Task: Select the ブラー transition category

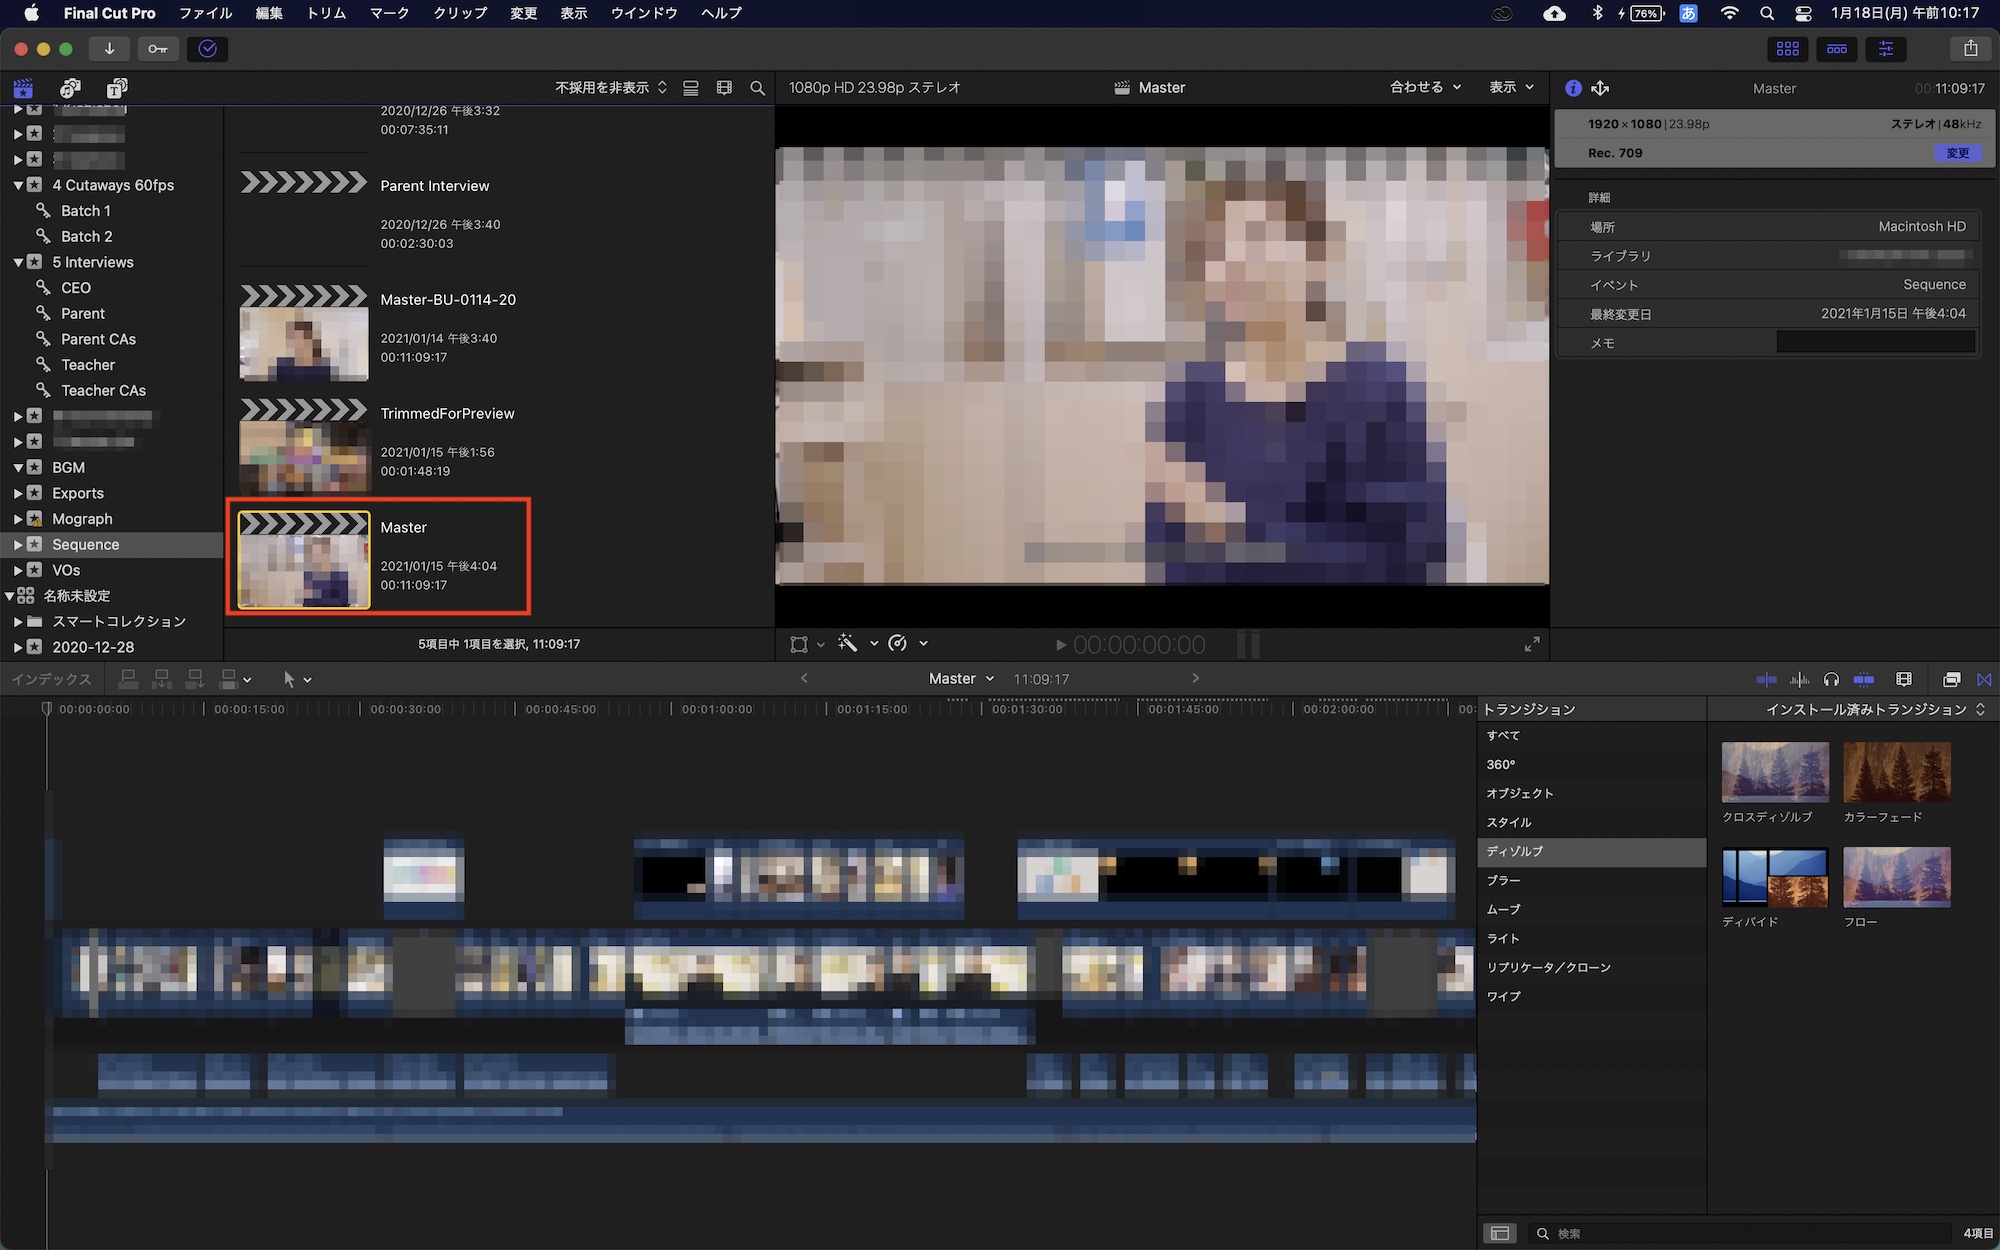Action: click(x=1503, y=880)
